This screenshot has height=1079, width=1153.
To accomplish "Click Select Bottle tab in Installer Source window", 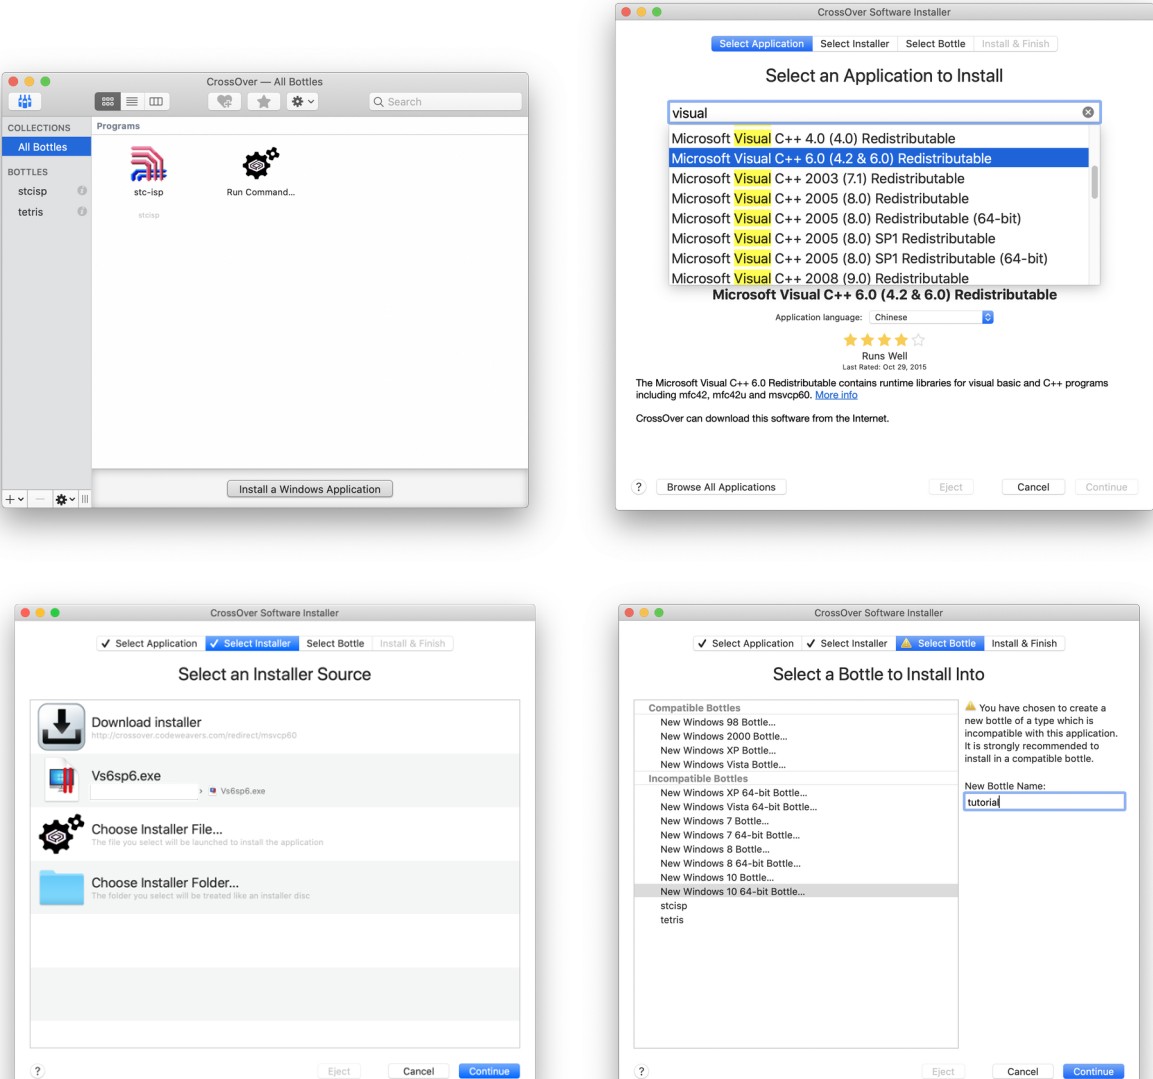I will (x=335, y=644).
